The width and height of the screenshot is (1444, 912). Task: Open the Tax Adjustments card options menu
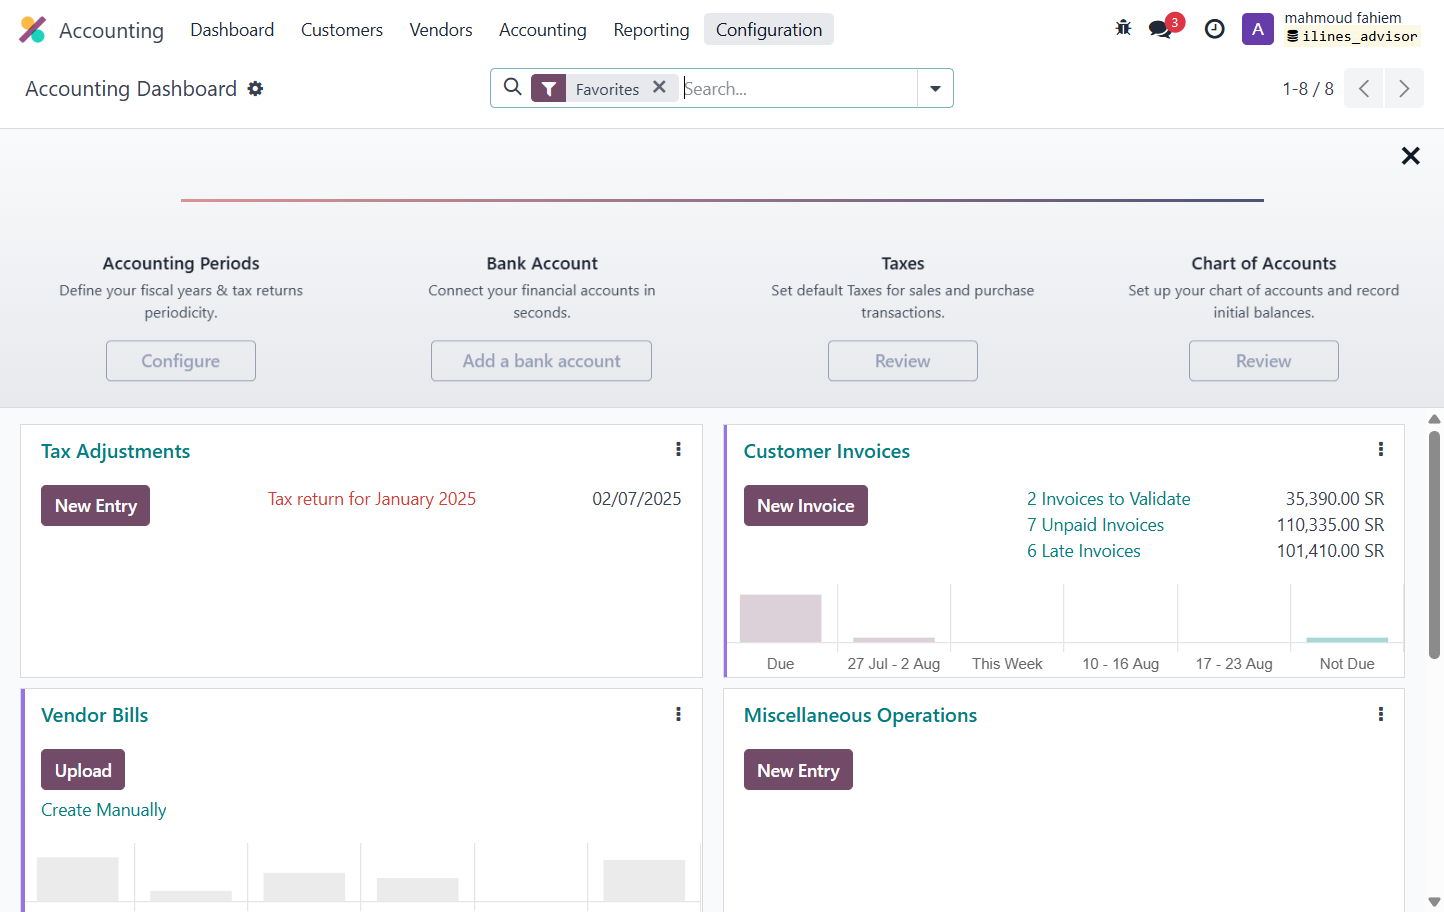coord(678,450)
